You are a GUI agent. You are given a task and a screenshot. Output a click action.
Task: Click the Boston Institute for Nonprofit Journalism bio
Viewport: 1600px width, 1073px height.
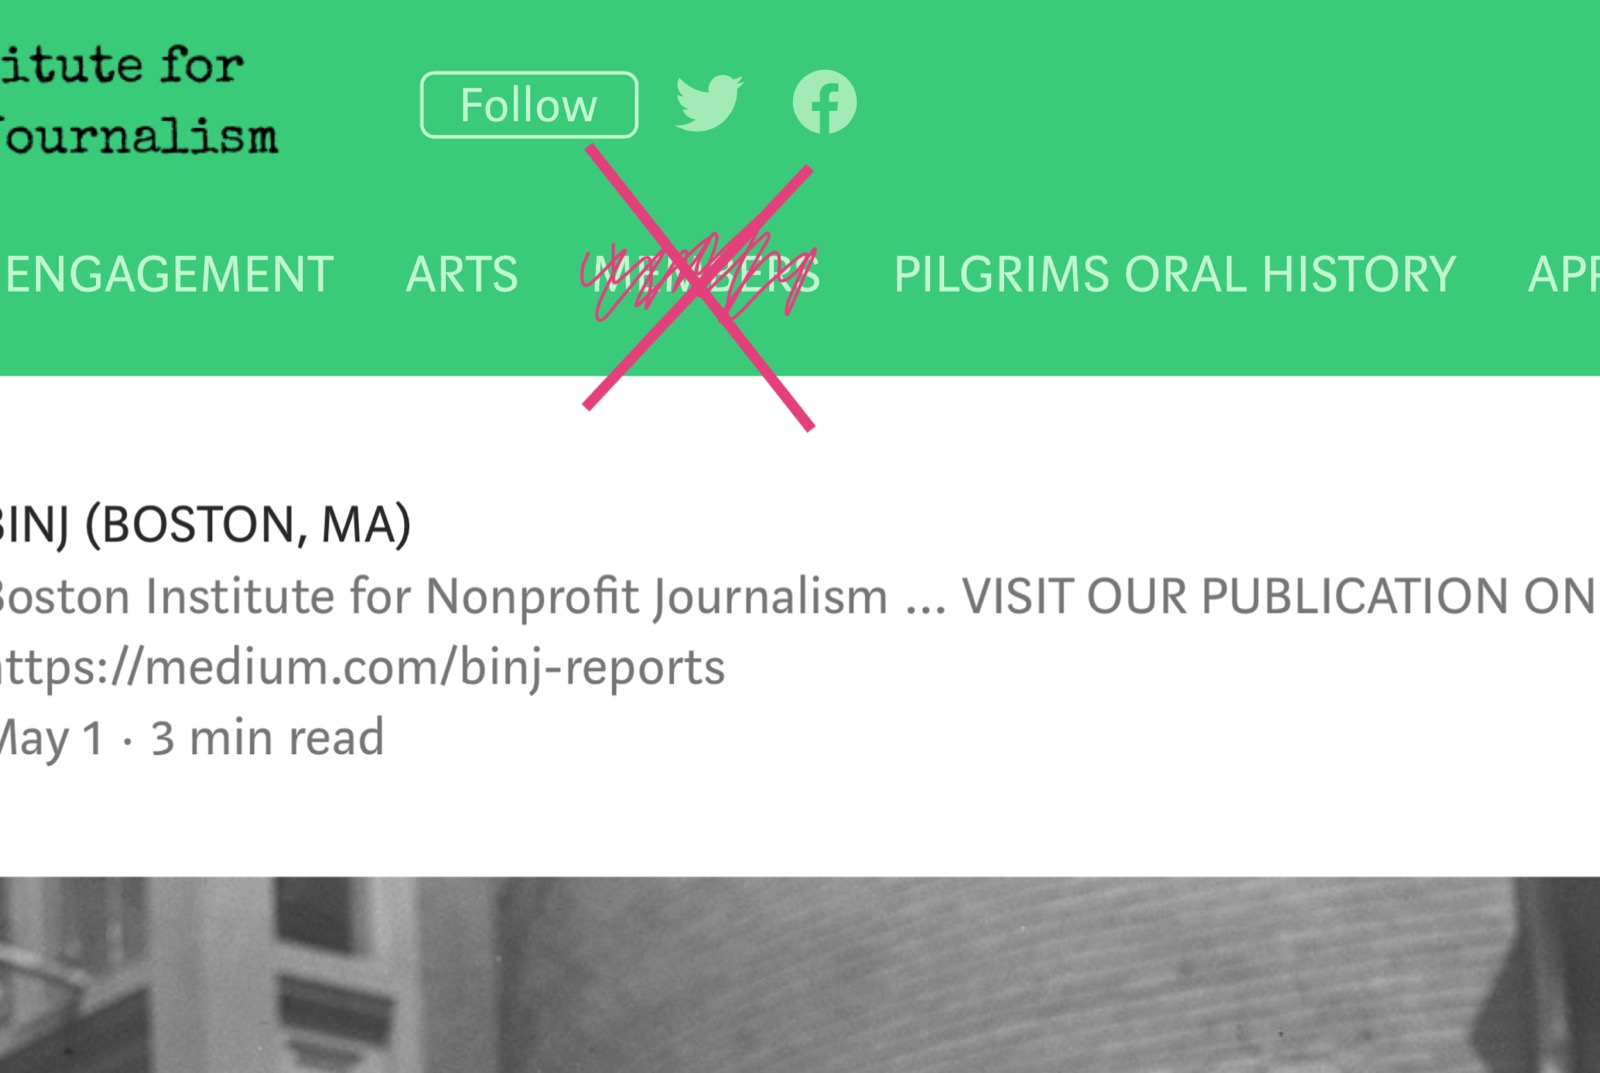coord(443,597)
